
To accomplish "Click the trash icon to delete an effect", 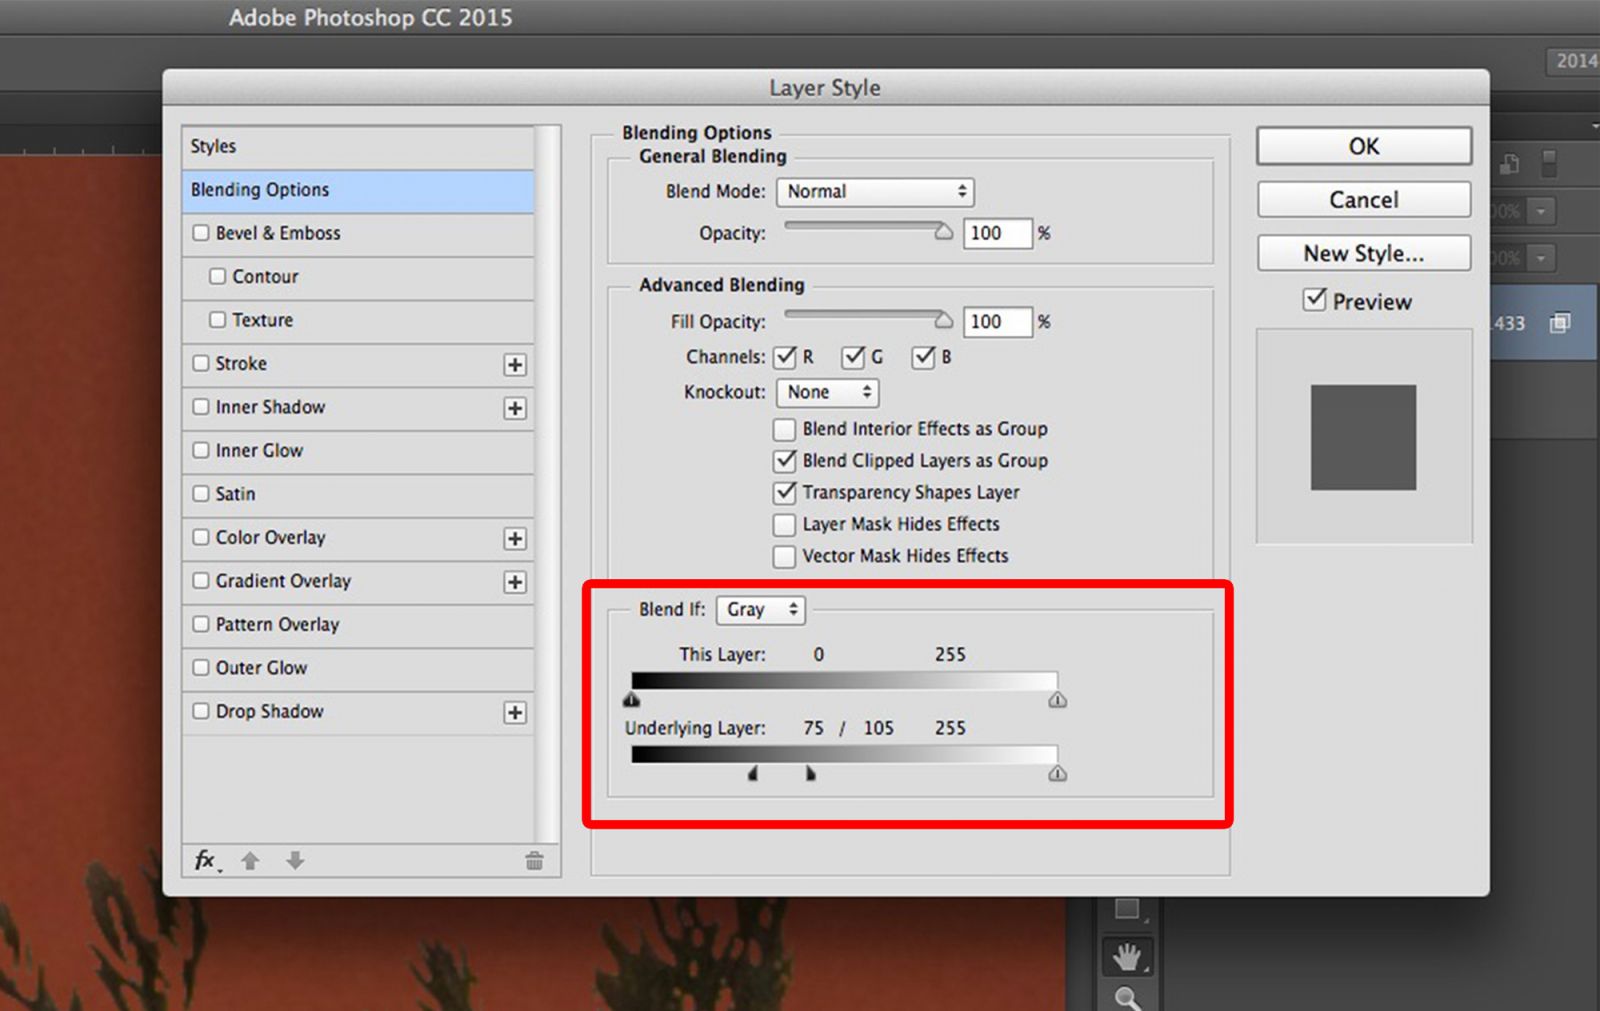I will click(x=534, y=859).
